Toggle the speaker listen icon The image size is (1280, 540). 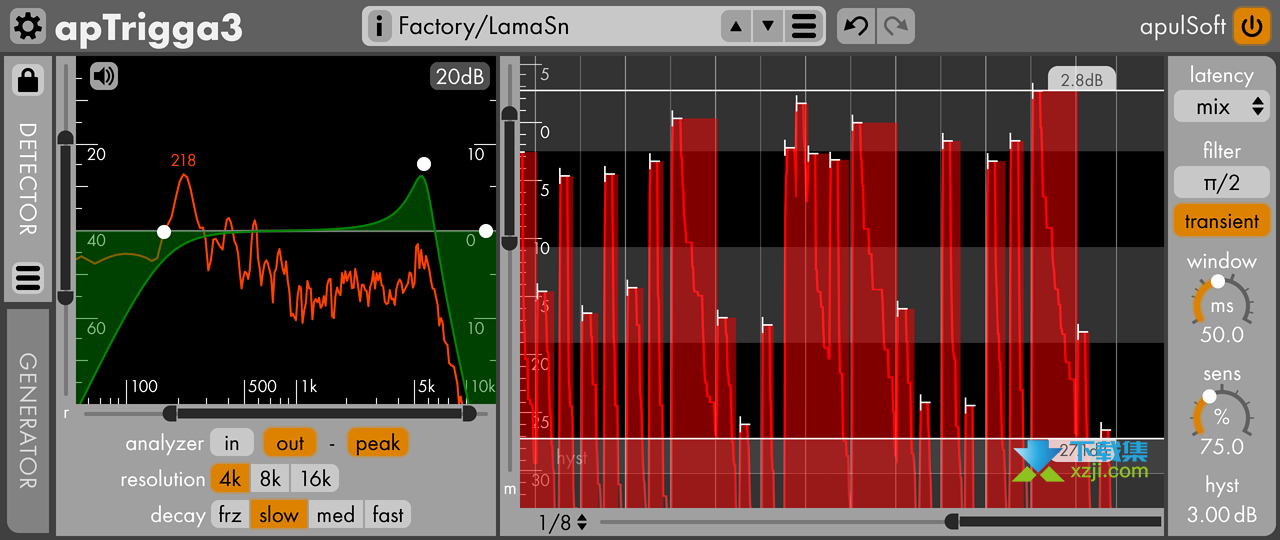tap(104, 76)
